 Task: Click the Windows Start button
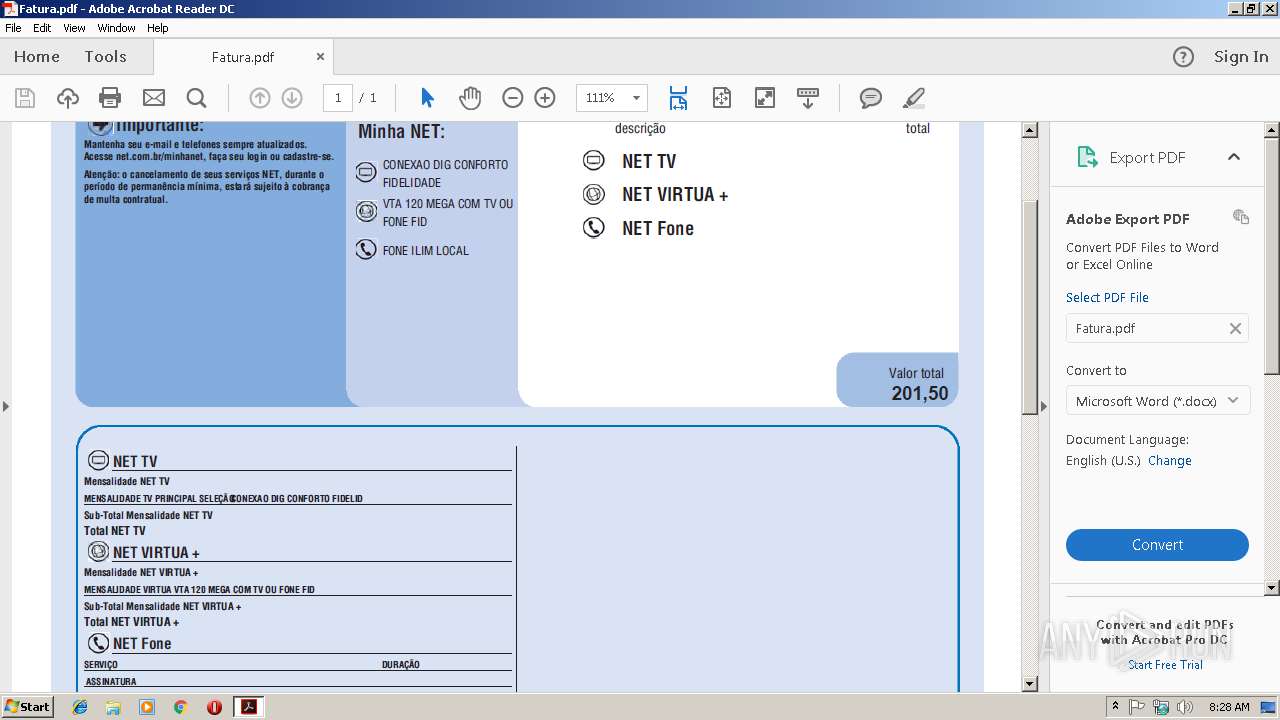coord(28,707)
